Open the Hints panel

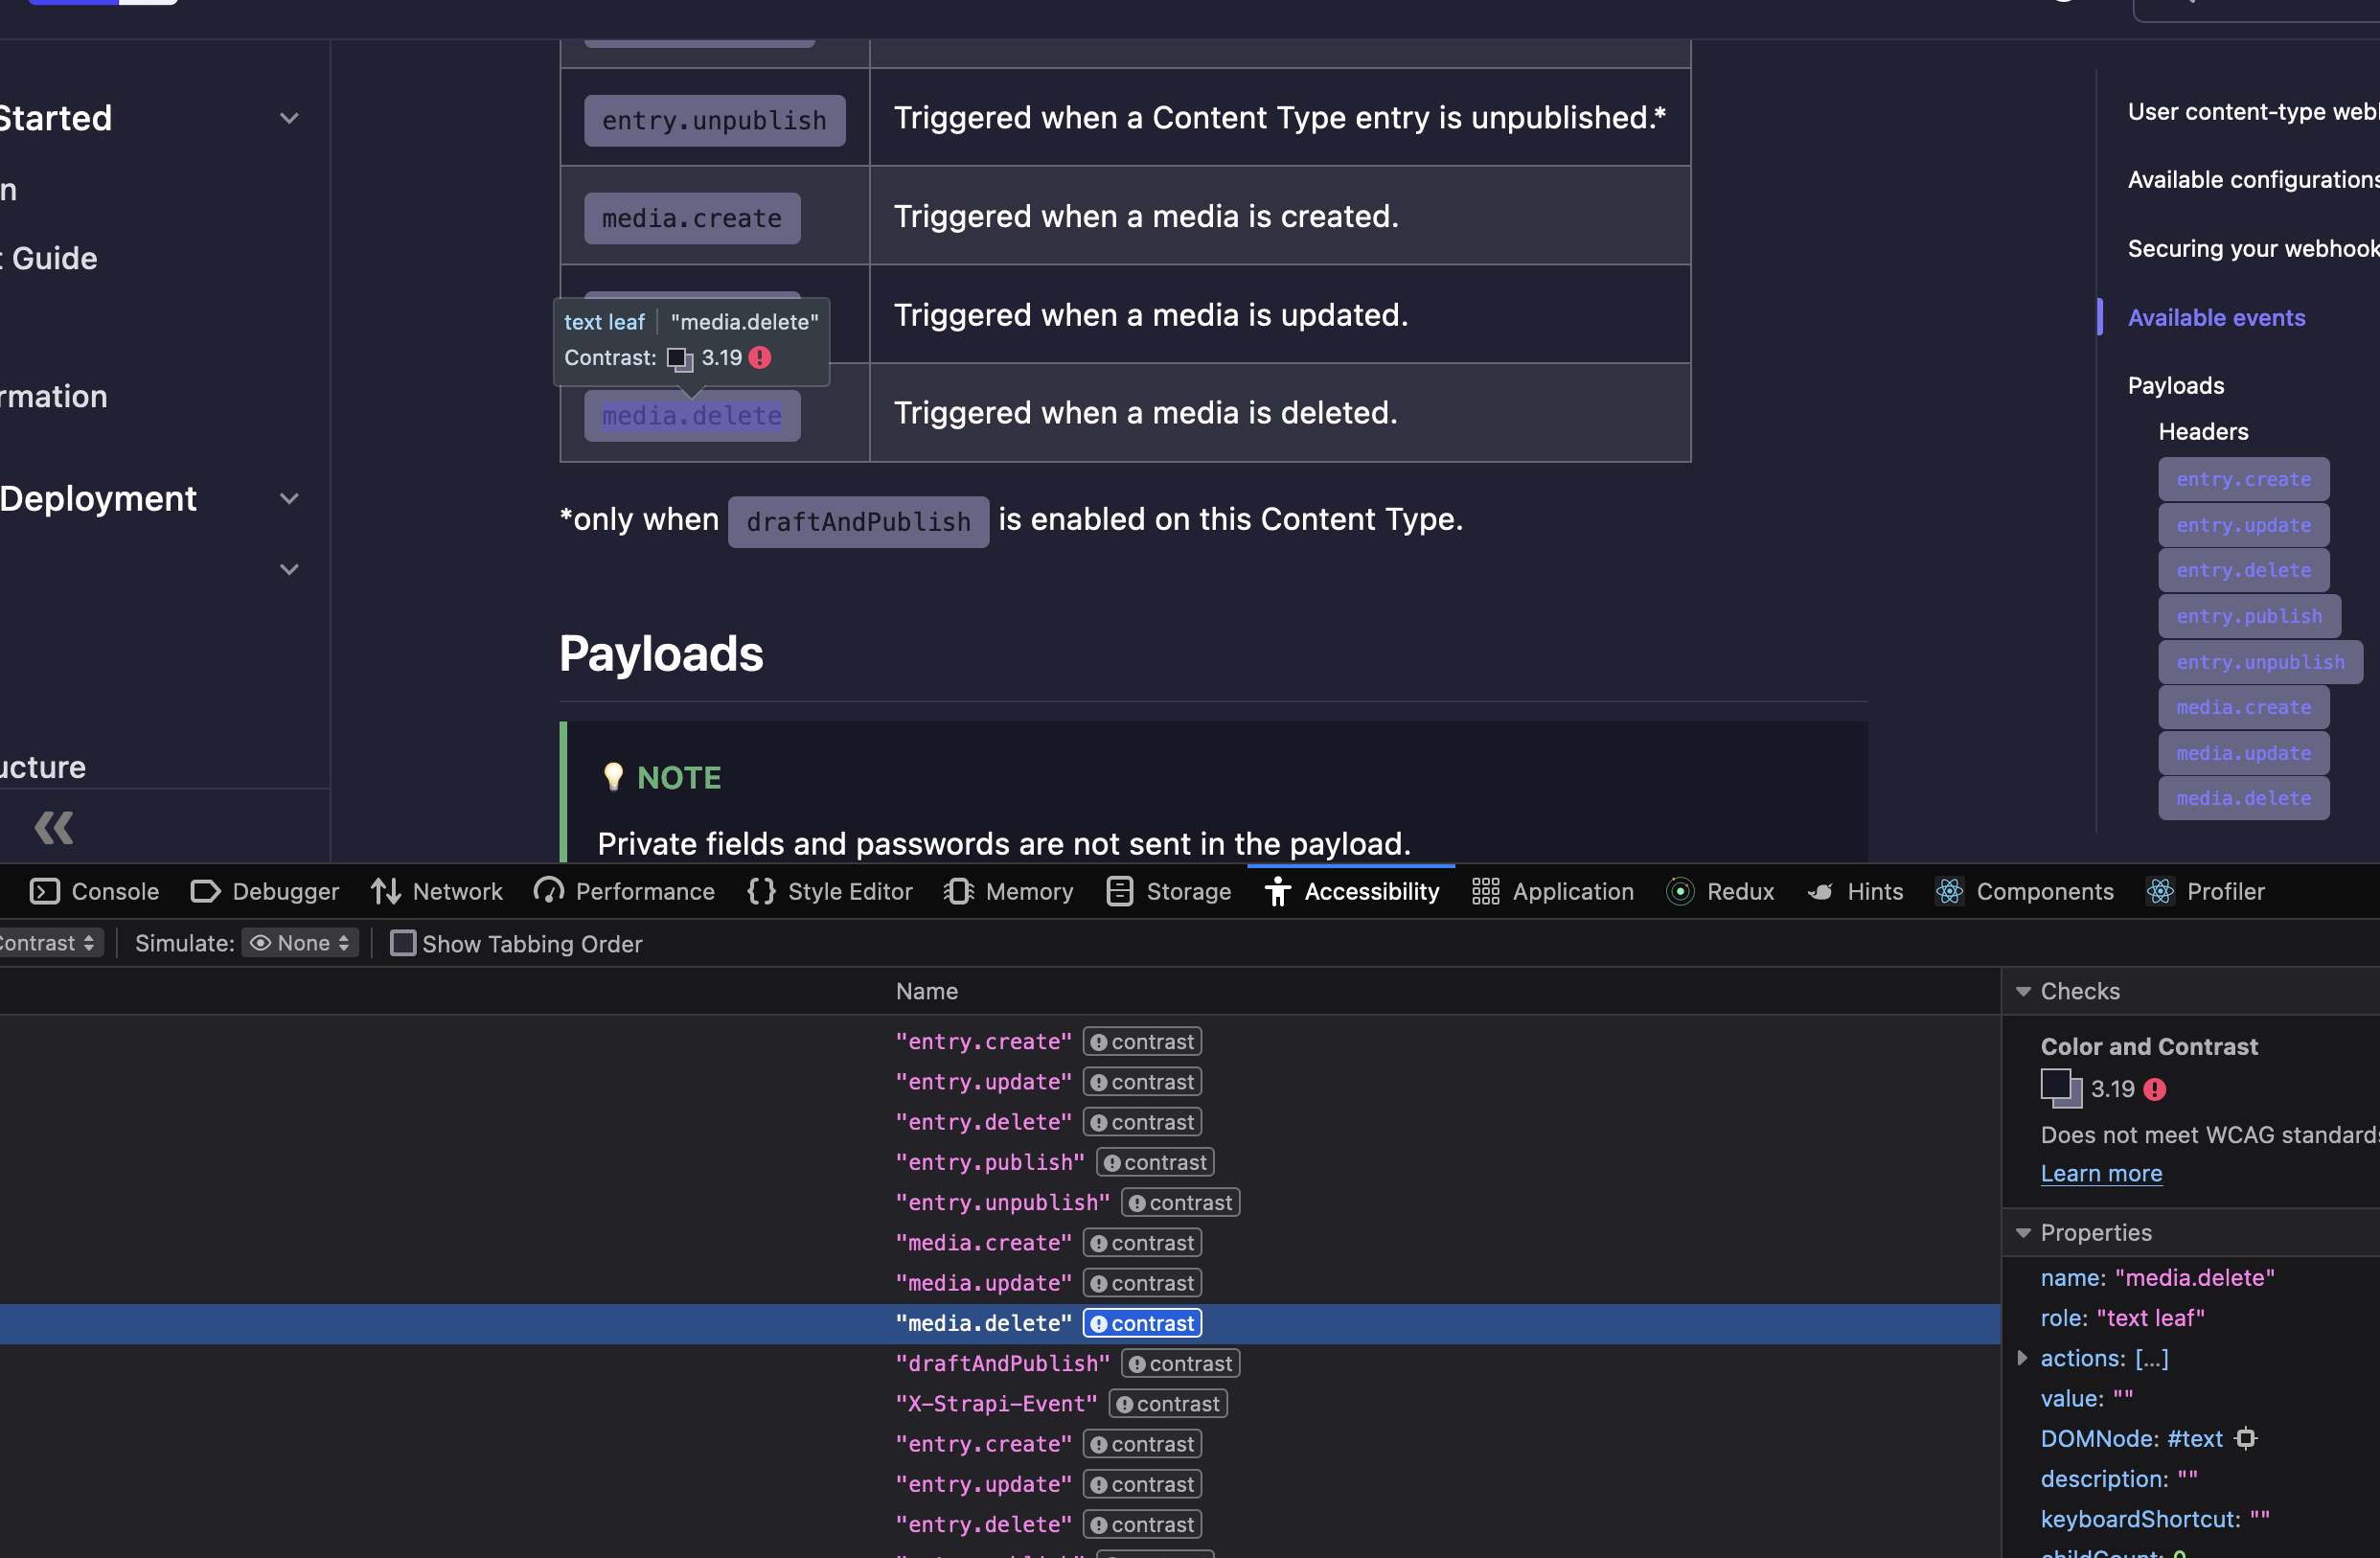(1855, 891)
